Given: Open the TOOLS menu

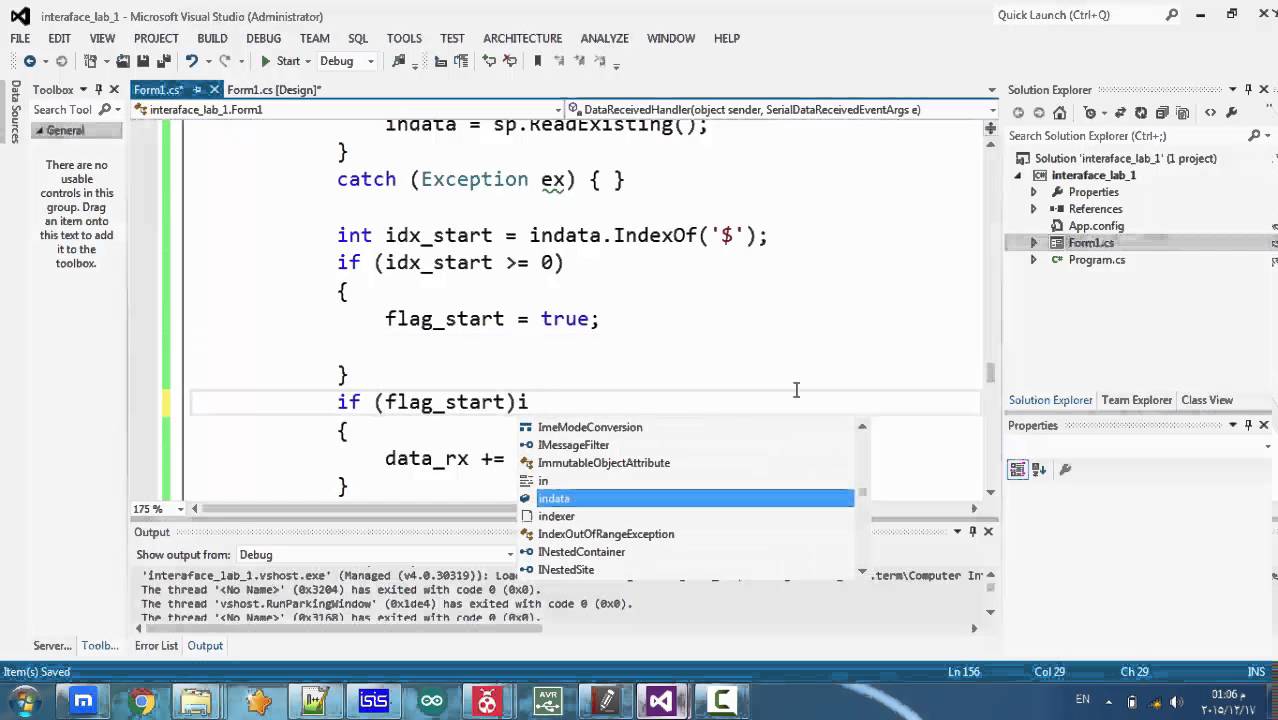Looking at the screenshot, I should [x=404, y=38].
